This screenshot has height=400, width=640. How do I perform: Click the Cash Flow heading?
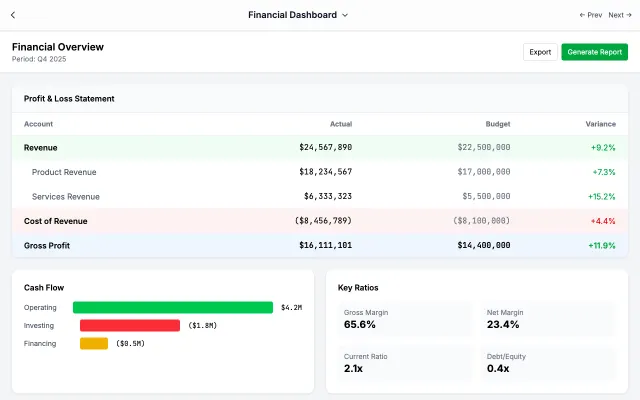pos(44,288)
